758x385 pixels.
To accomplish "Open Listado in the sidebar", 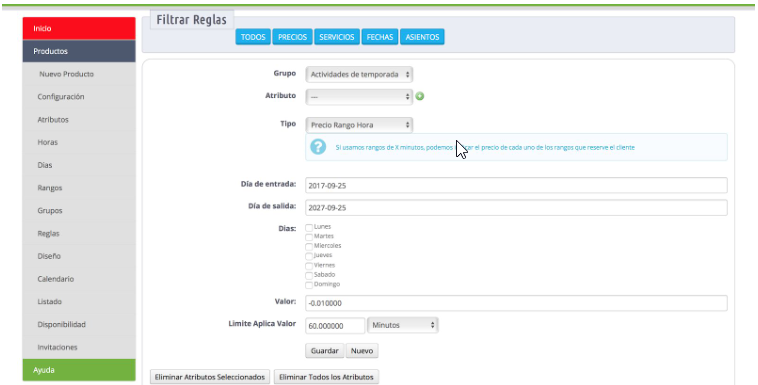I will (79, 301).
